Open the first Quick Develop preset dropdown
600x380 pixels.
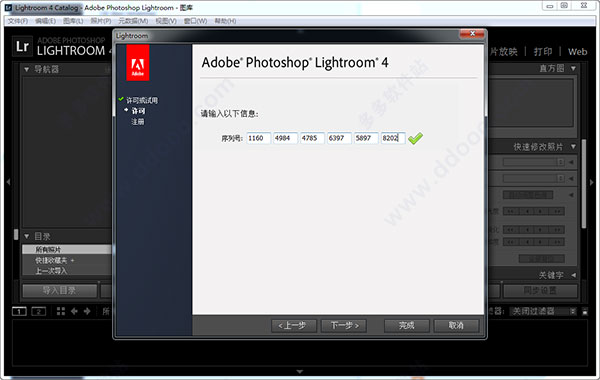[x=534, y=162]
